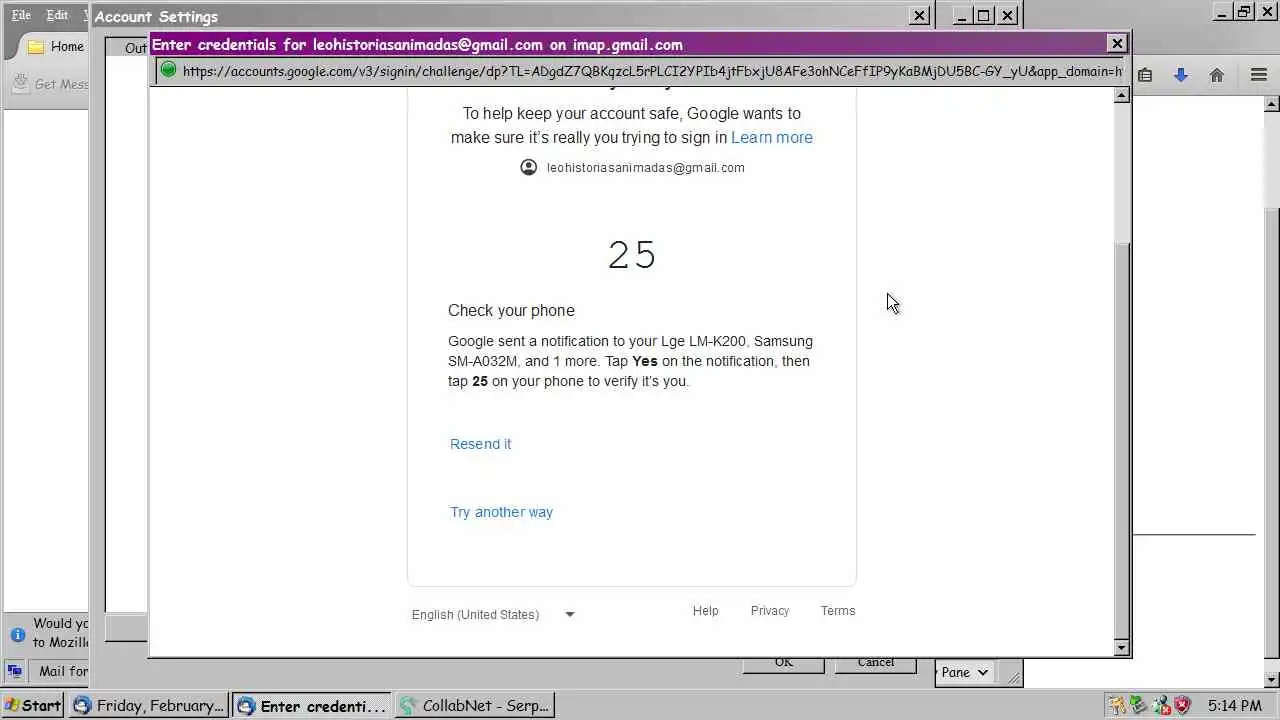This screenshot has height=720, width=1280.
Task: Click the account avatar icon beside the email
Action: tap(529, 167)
